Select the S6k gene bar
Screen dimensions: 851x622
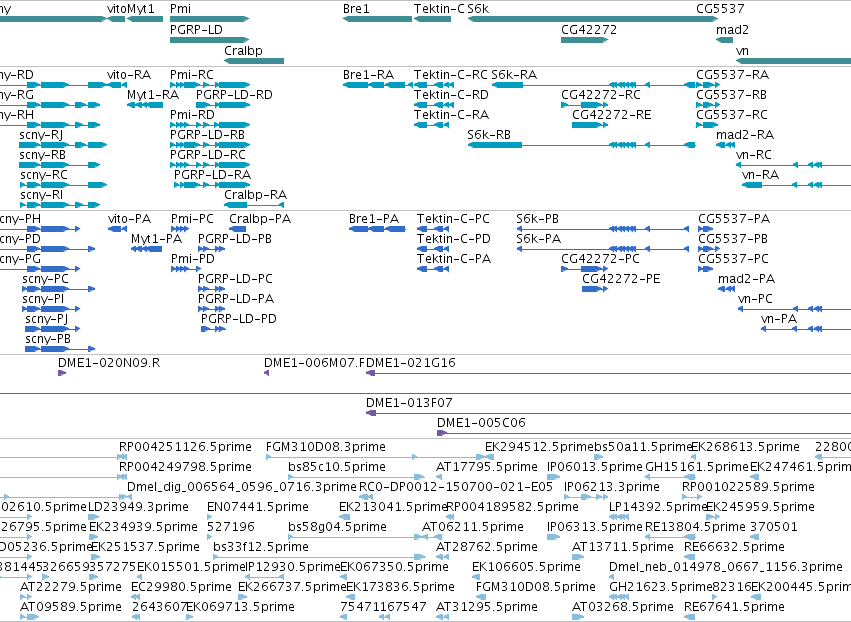(x=593, y=19)
